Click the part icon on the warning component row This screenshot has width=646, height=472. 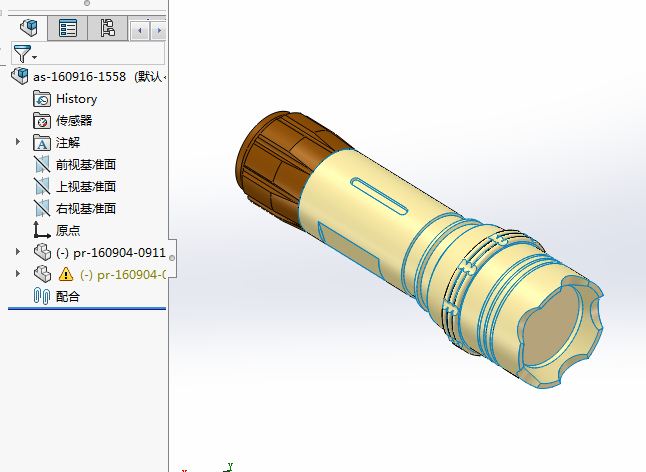point(42,274)
